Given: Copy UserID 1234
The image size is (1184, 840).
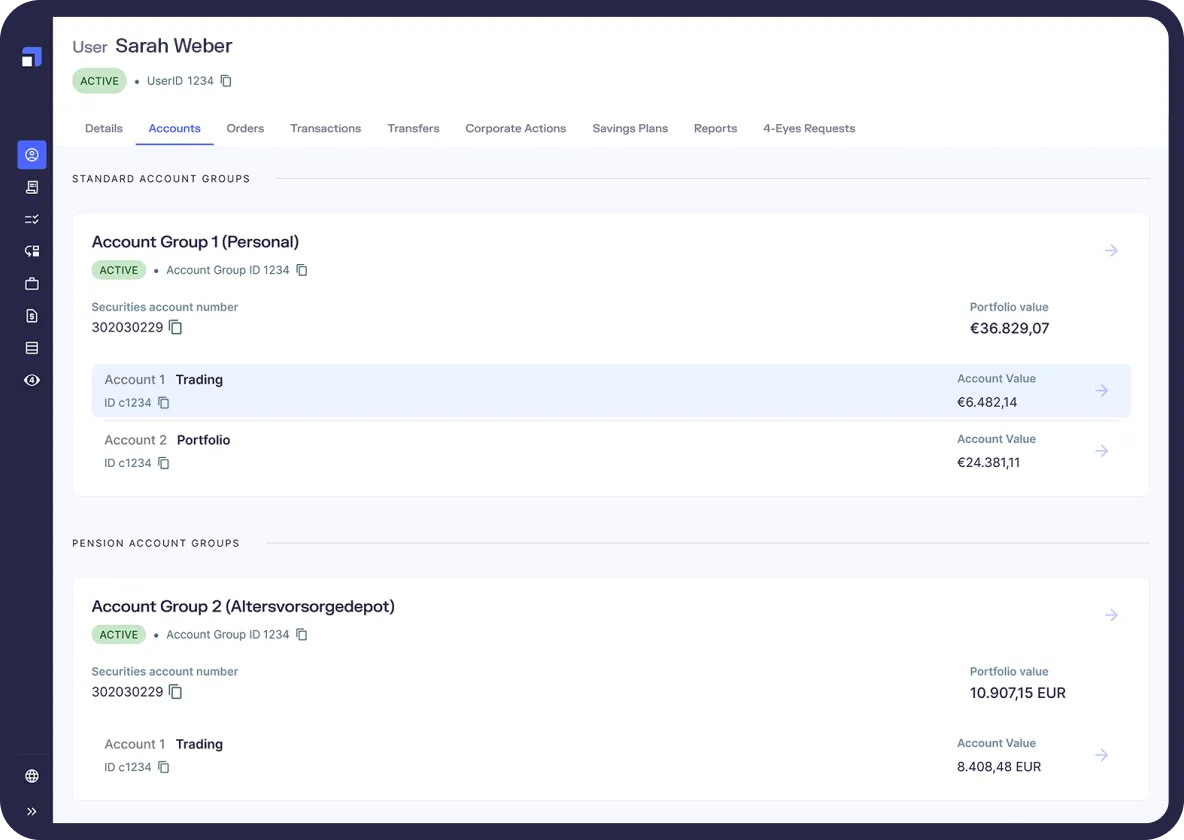Looking at the screenshot, I should click(x=226, y=81).
